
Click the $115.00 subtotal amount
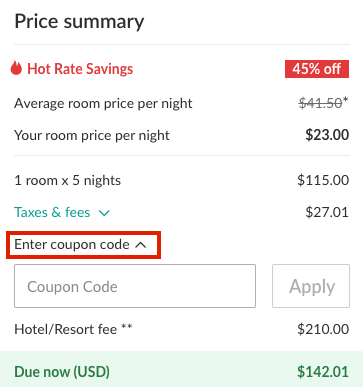[x=323, y=180]
